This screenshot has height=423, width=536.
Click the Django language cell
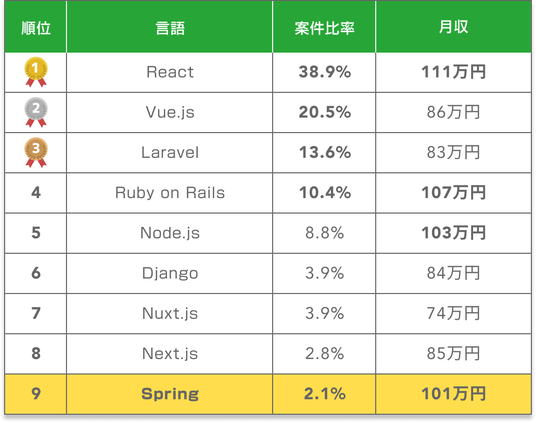pos(170,273)
